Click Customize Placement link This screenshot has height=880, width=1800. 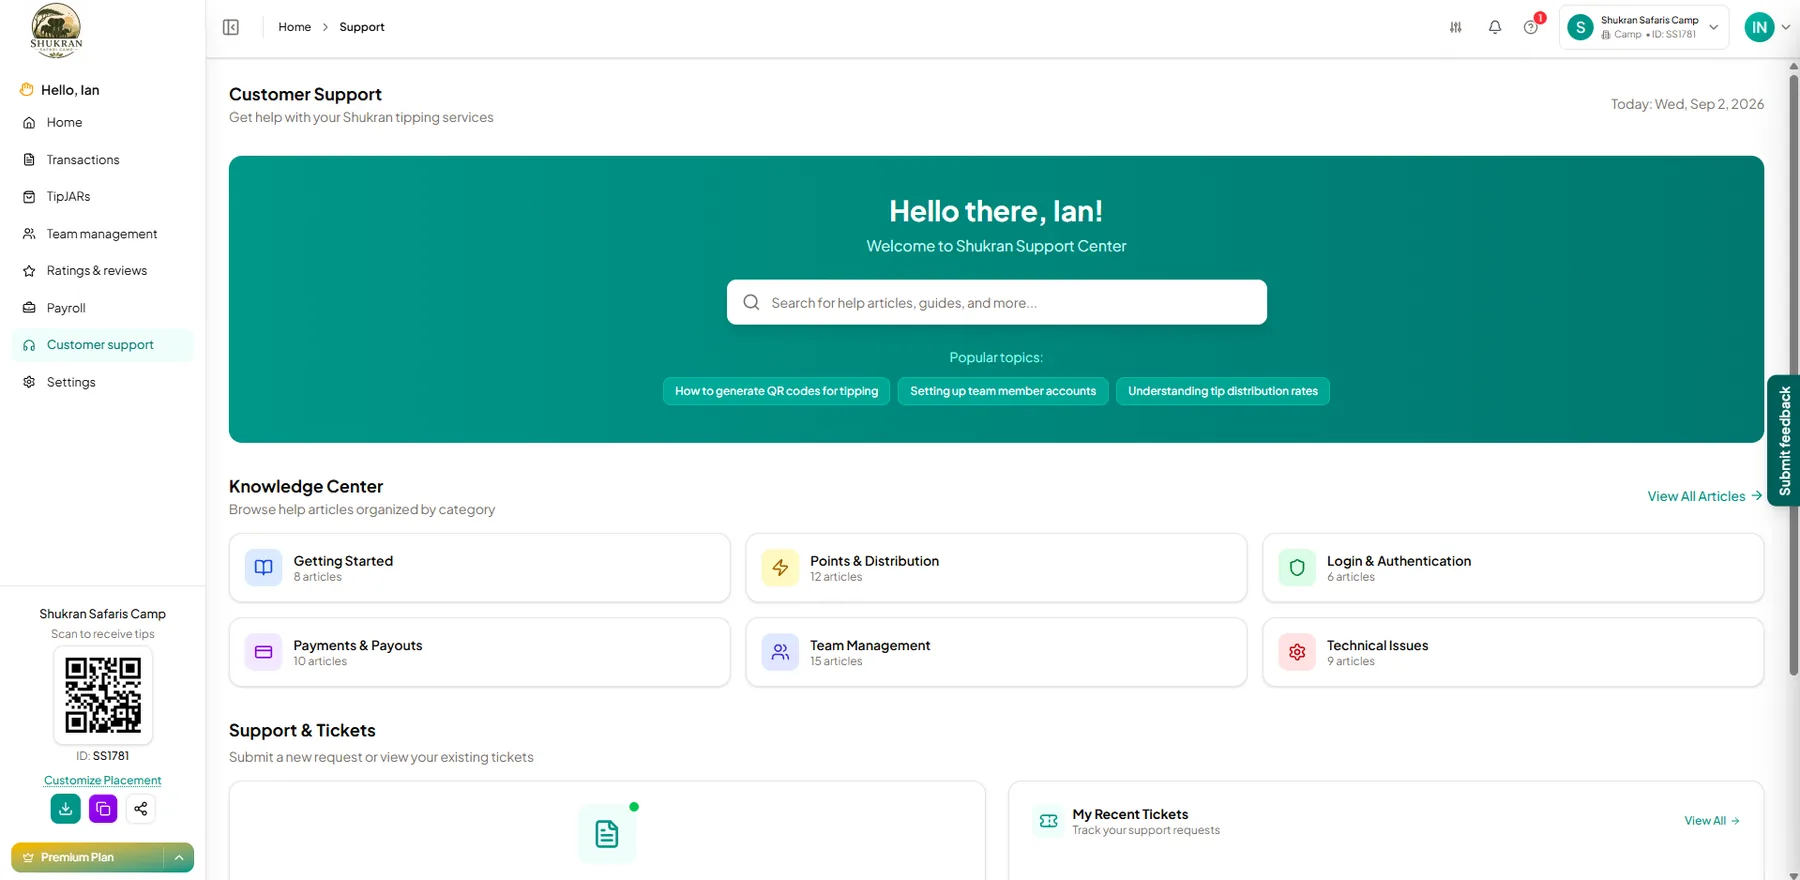tap(103, 780)
